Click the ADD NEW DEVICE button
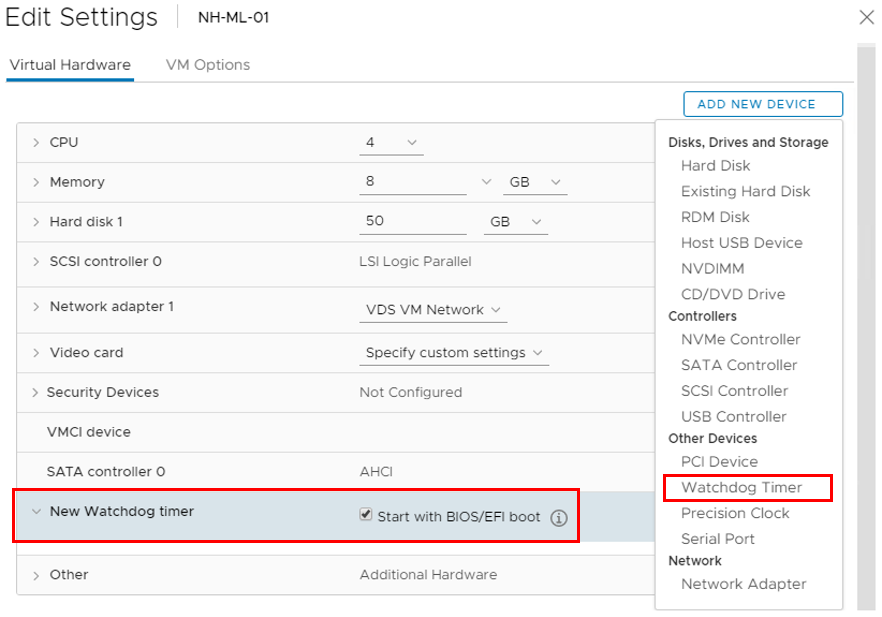This screenshot has width=882, height=617. tap(762, 104)
